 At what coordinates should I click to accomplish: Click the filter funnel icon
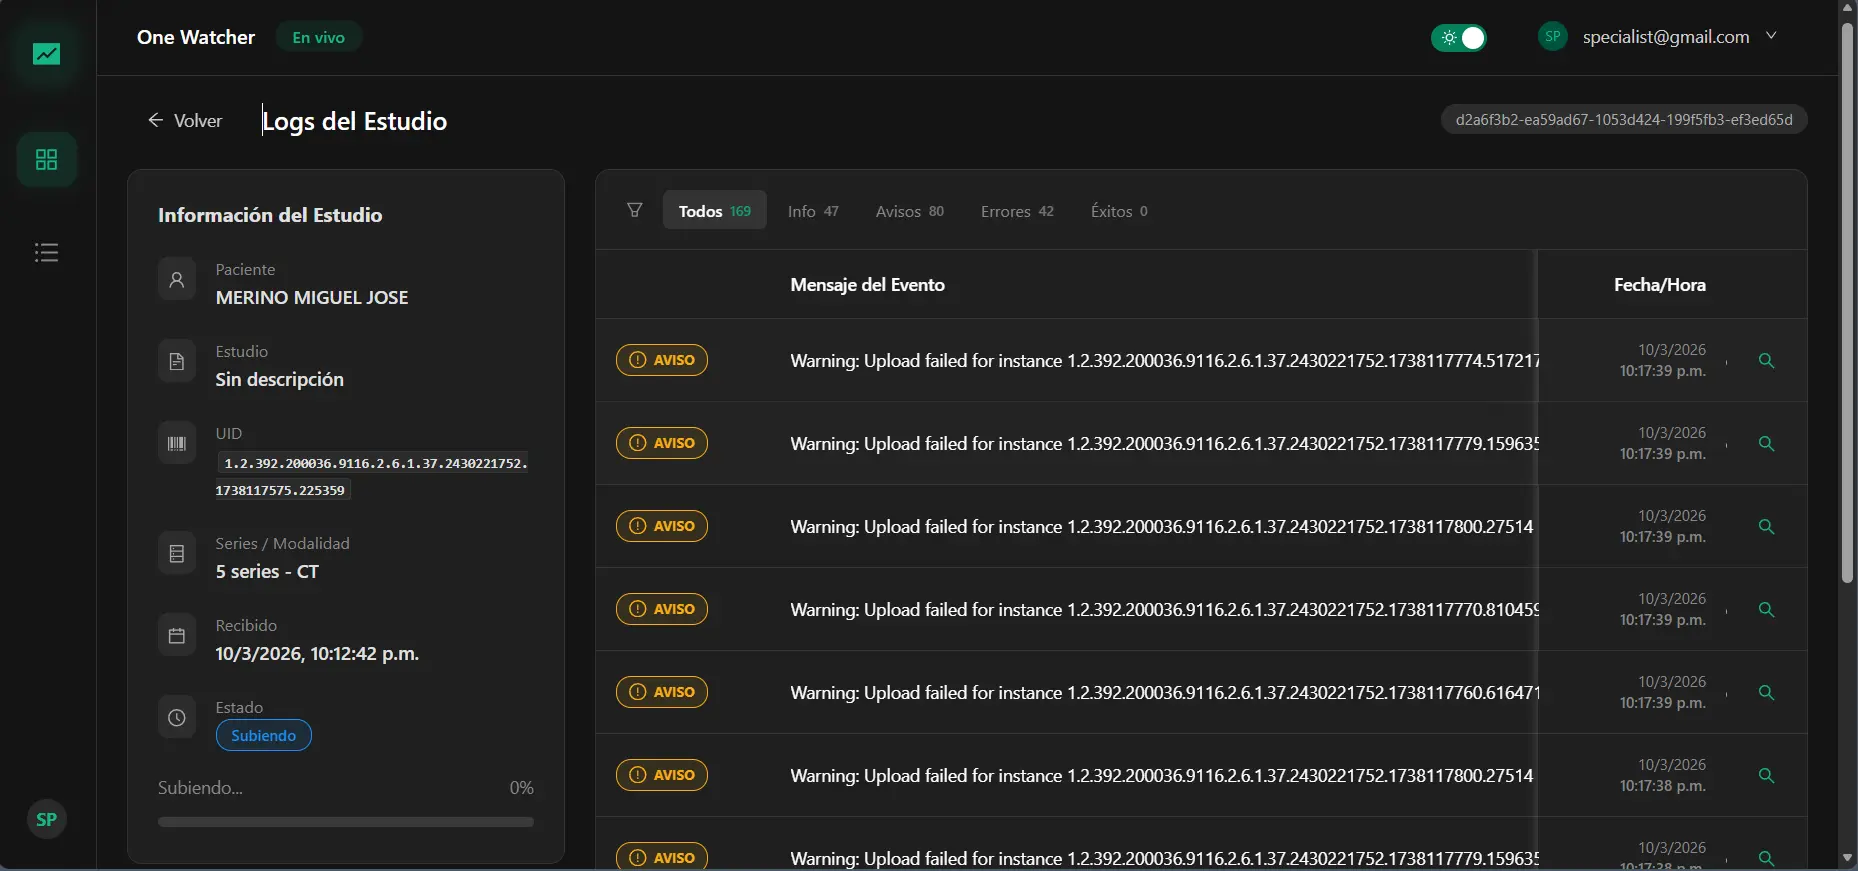tap(634, 210)
